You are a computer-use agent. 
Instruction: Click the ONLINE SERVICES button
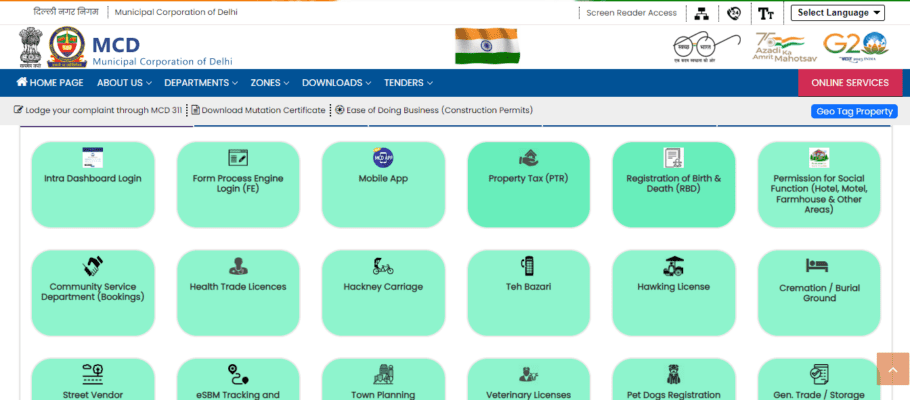850,82
